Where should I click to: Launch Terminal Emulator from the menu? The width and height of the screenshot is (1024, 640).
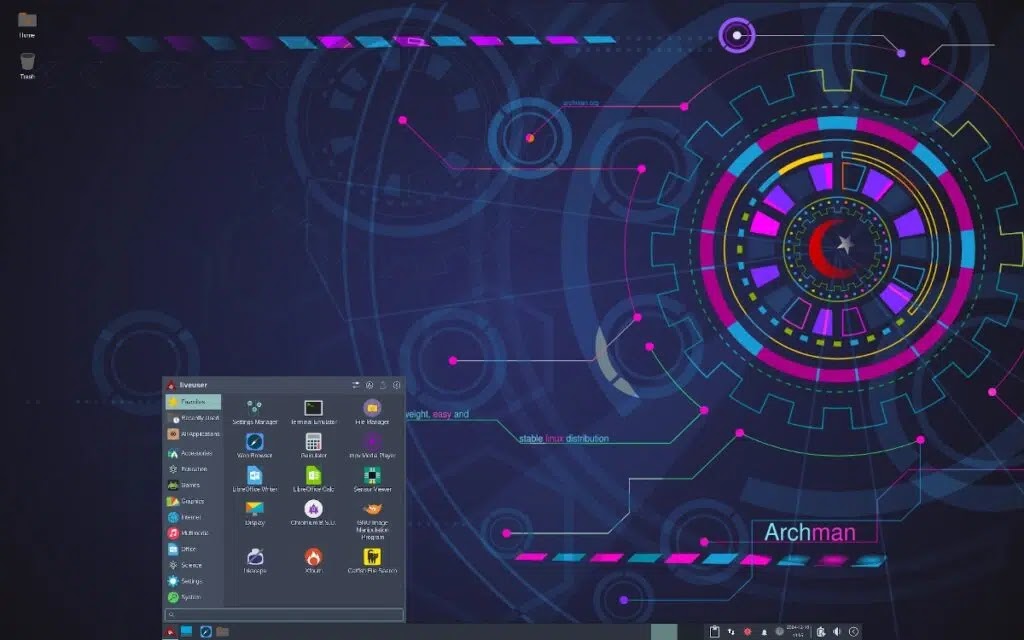(x=313, y=413)
